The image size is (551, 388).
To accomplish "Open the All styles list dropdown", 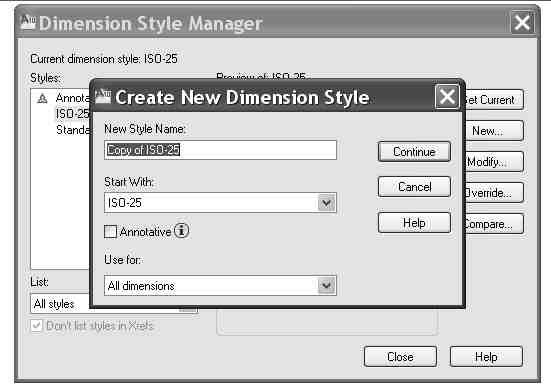I will (114, 303).
